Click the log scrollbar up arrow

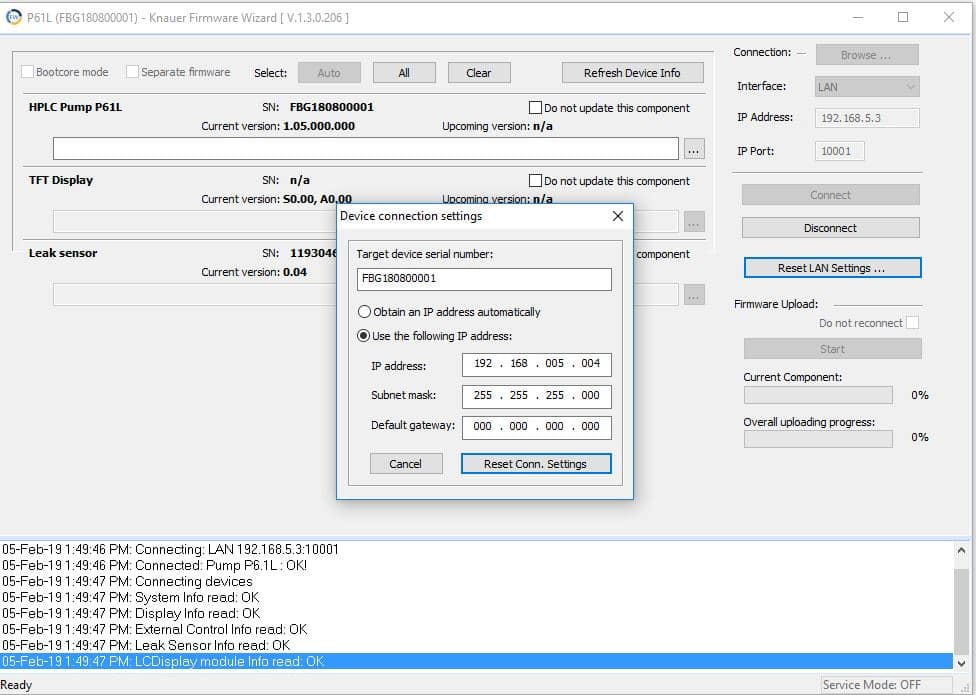(x=961, y=551)
